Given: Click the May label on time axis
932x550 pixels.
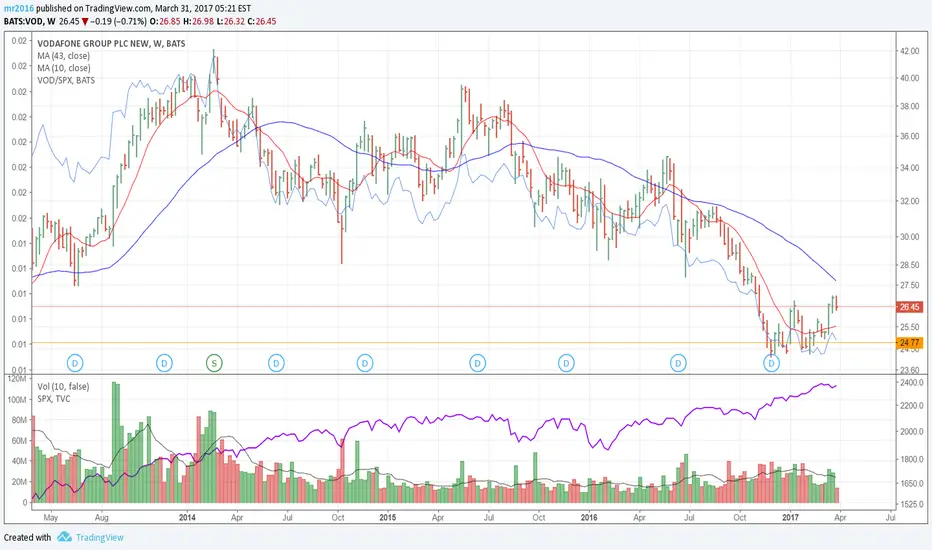Looking at the screenshot, I should pyautogui.click(x=51, y=518).
